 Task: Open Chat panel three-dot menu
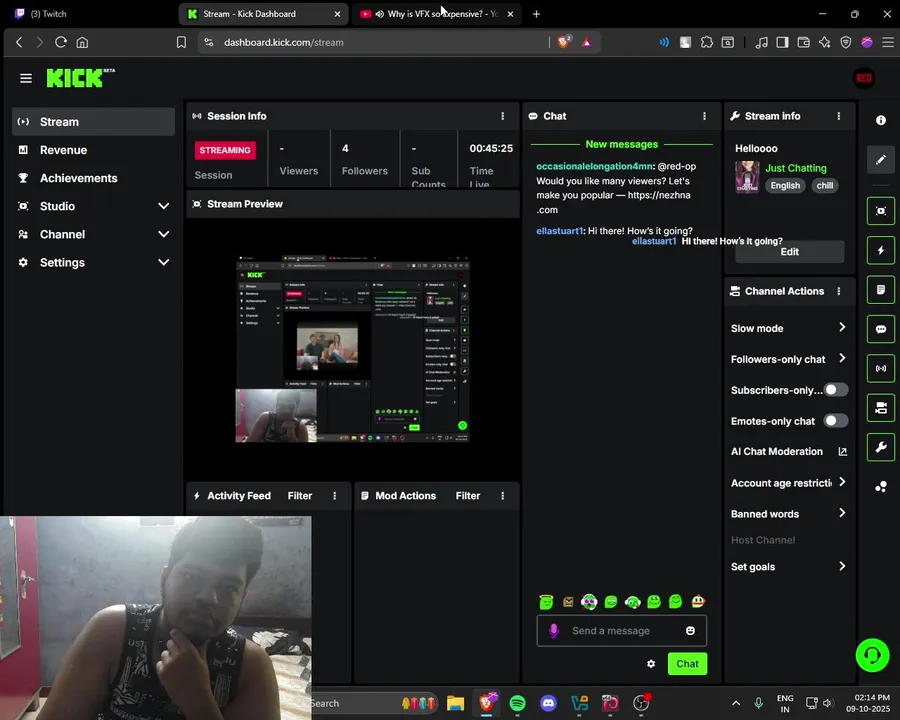tap(704, 116)
